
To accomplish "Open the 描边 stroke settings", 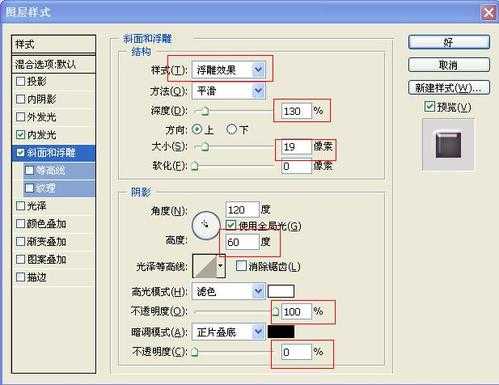I will (x=37, y=277).
